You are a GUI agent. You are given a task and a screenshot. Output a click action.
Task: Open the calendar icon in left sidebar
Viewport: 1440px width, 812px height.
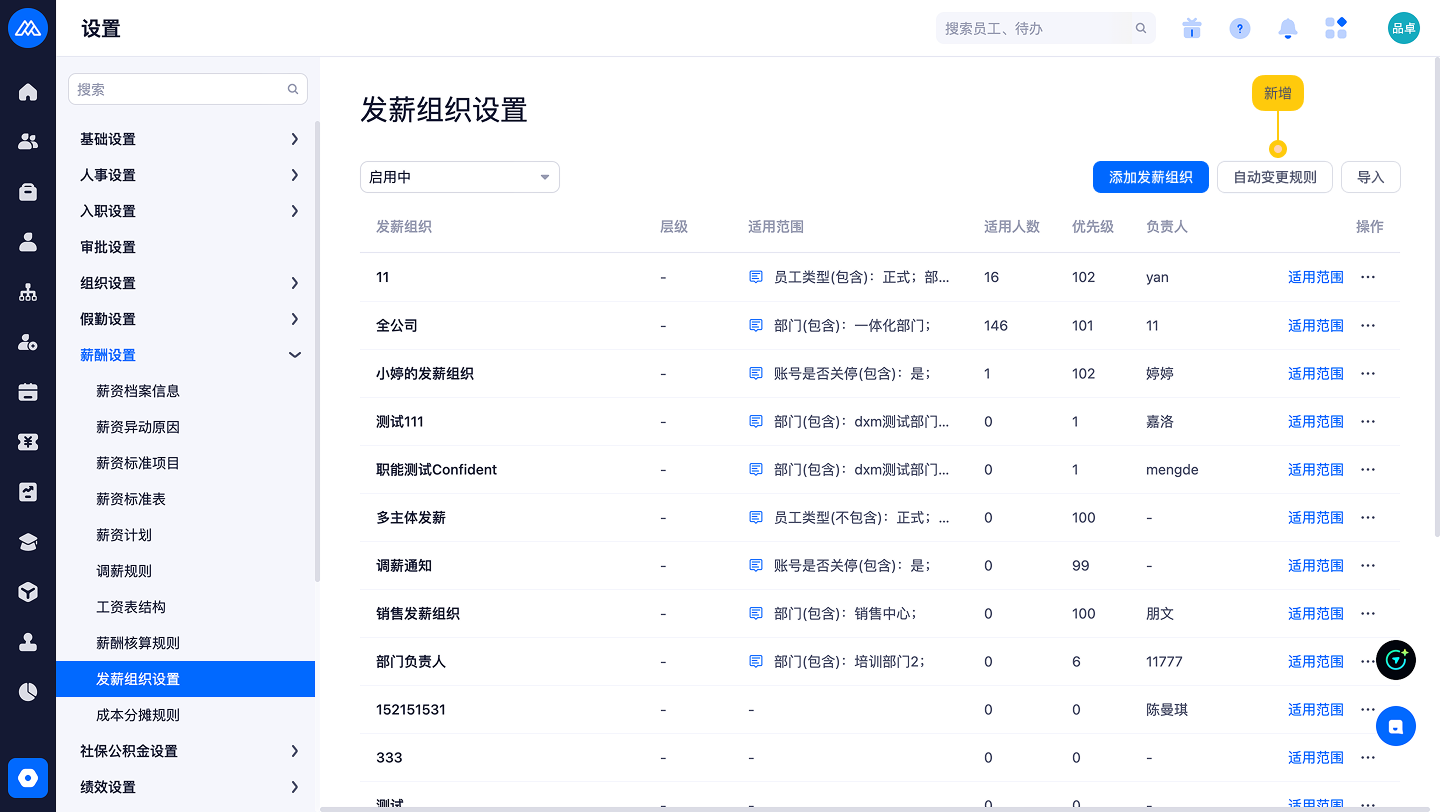point(28,392)
